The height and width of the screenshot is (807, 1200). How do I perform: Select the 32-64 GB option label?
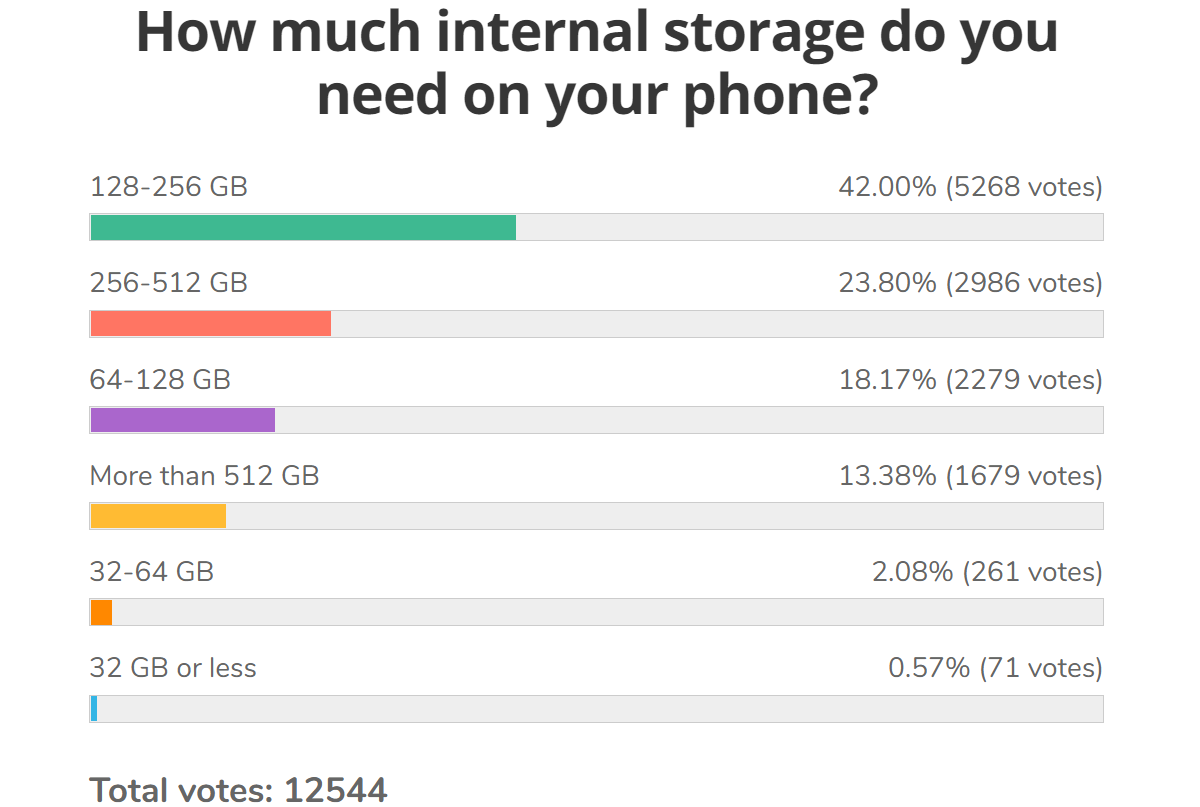tap(152, 571)
